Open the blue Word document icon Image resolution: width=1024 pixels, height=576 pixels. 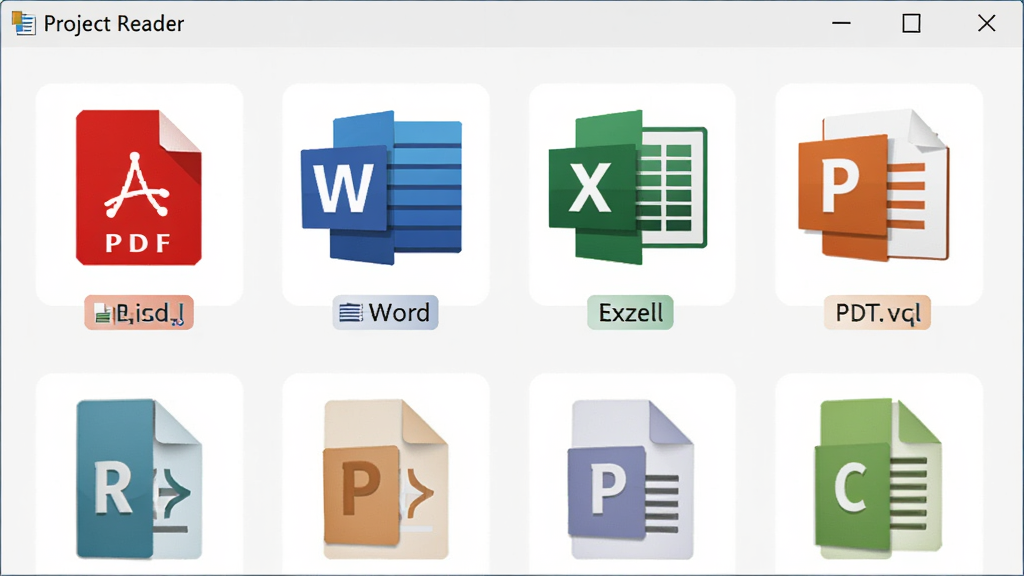[381, 187]
